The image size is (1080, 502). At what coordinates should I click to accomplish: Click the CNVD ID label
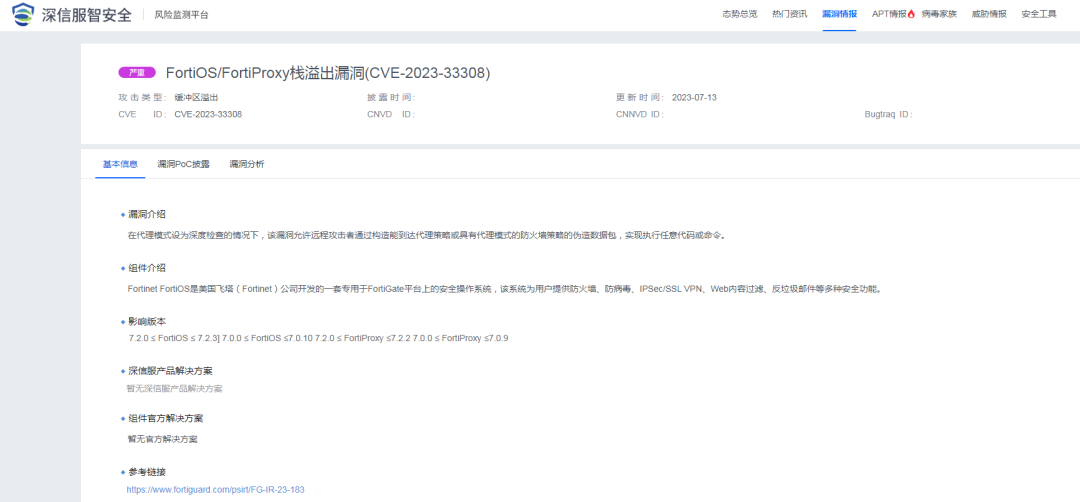391,114
